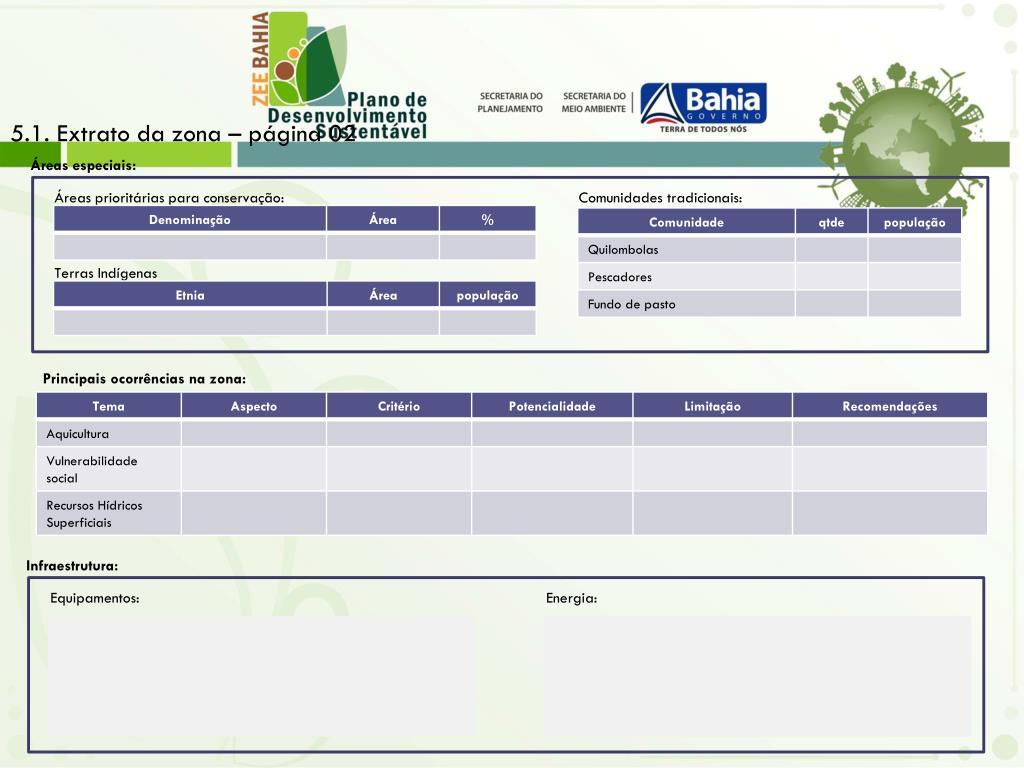Click the 'Secretaria do Meio Ambiente' text

tap(594, 103)
